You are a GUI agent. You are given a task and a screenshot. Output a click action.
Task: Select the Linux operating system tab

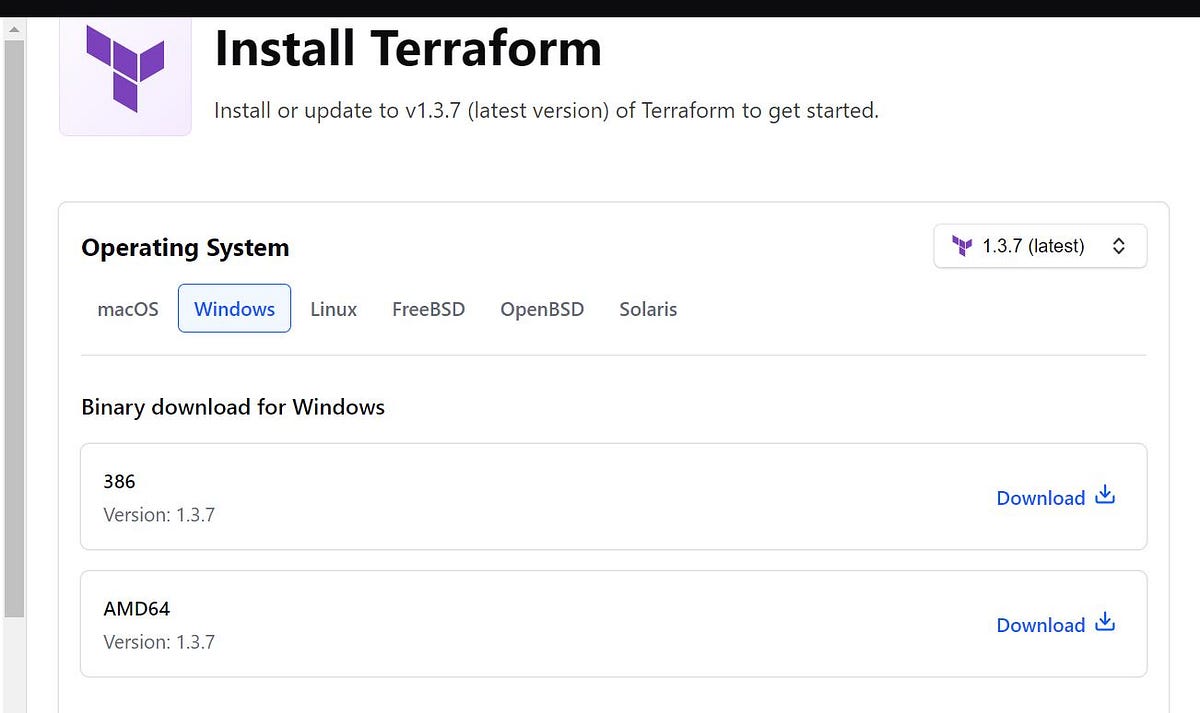(333, 309)
